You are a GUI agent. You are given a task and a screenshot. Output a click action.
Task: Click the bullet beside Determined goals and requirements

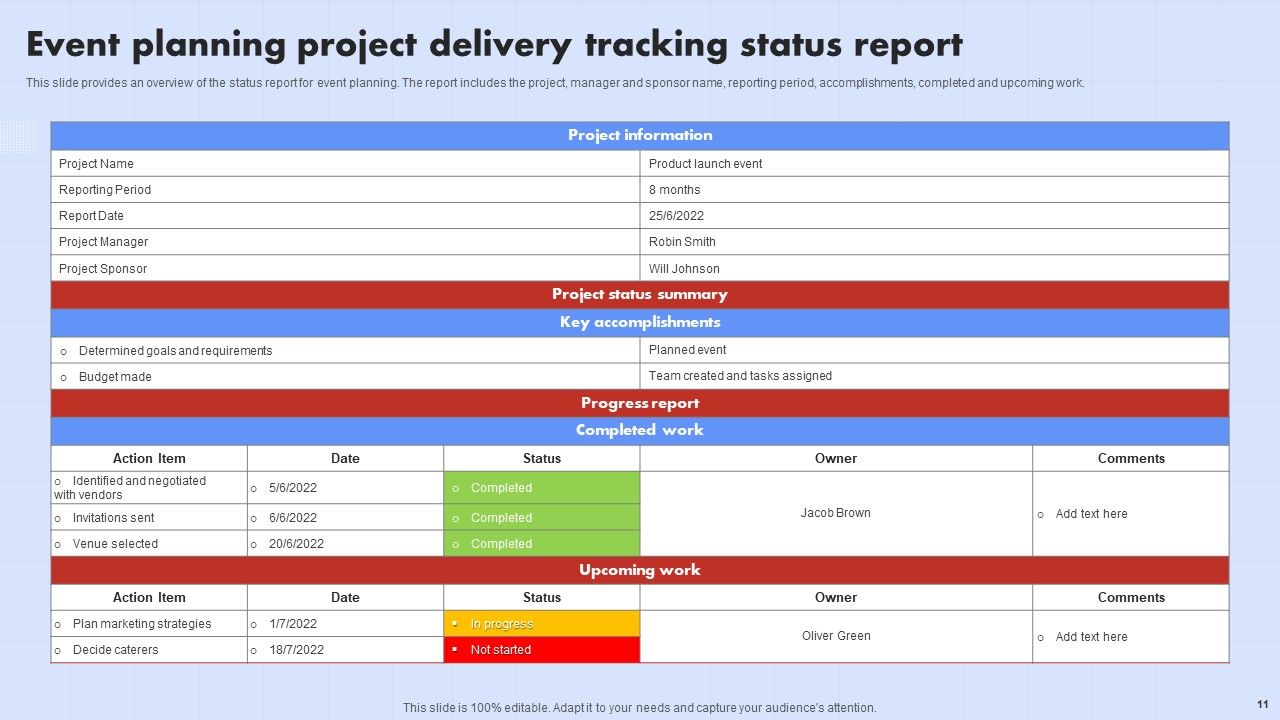tap(64, 350)
